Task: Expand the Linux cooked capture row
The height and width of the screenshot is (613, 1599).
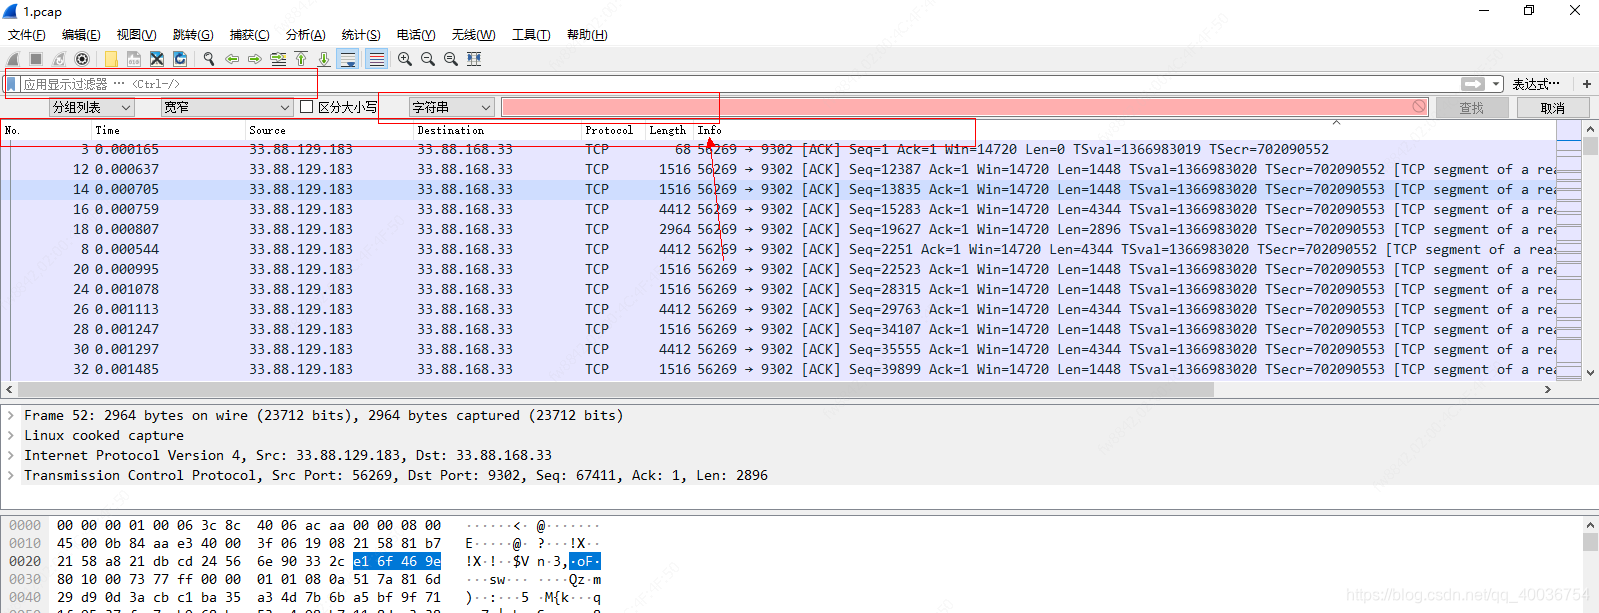Action: click(10, 435)
